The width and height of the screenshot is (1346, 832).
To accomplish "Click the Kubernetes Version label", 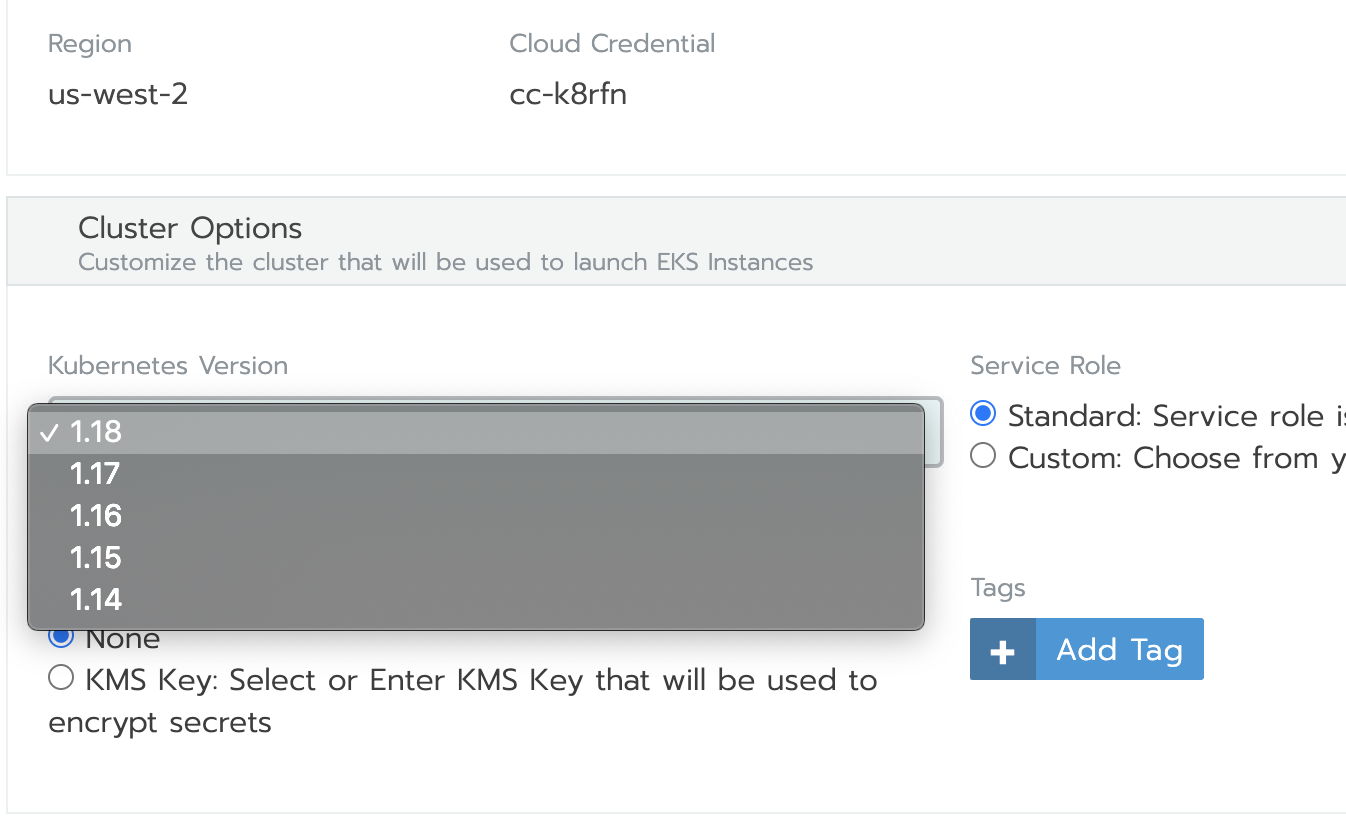I will (167, 365).
